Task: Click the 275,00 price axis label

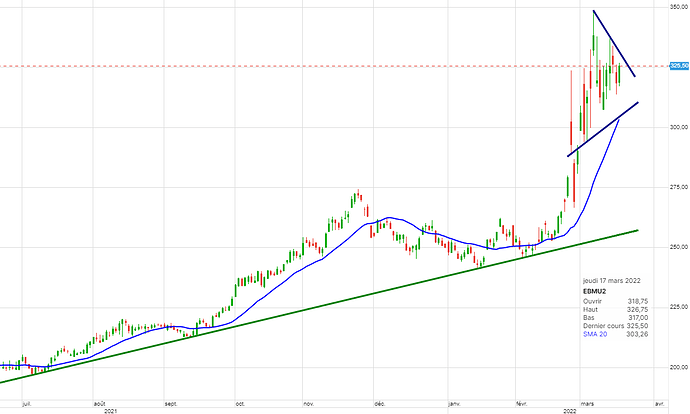Action: 679,187
